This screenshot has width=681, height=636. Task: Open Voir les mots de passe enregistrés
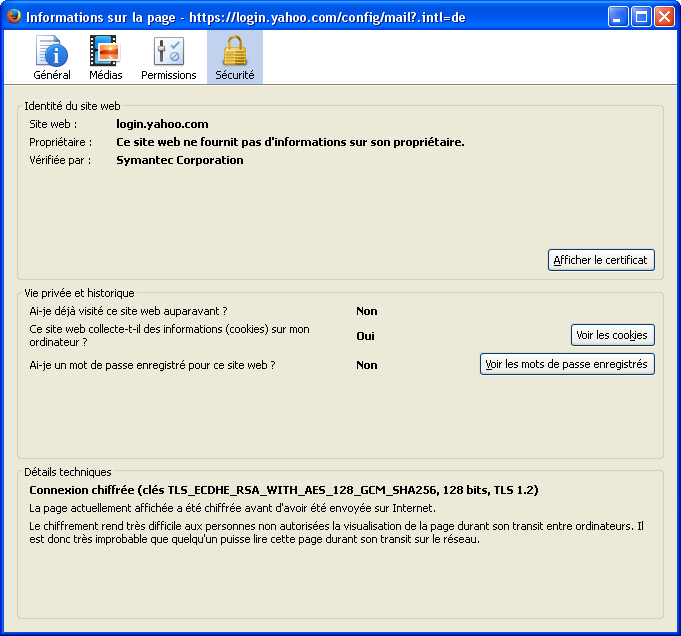pyautogui.click(x=567, y=364)
